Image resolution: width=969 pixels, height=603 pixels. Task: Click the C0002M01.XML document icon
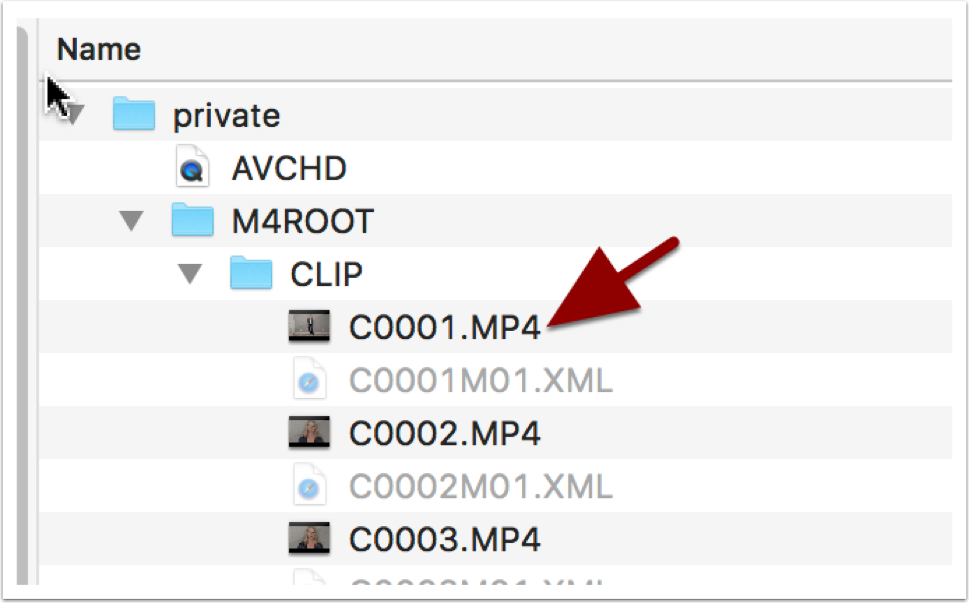310,485
